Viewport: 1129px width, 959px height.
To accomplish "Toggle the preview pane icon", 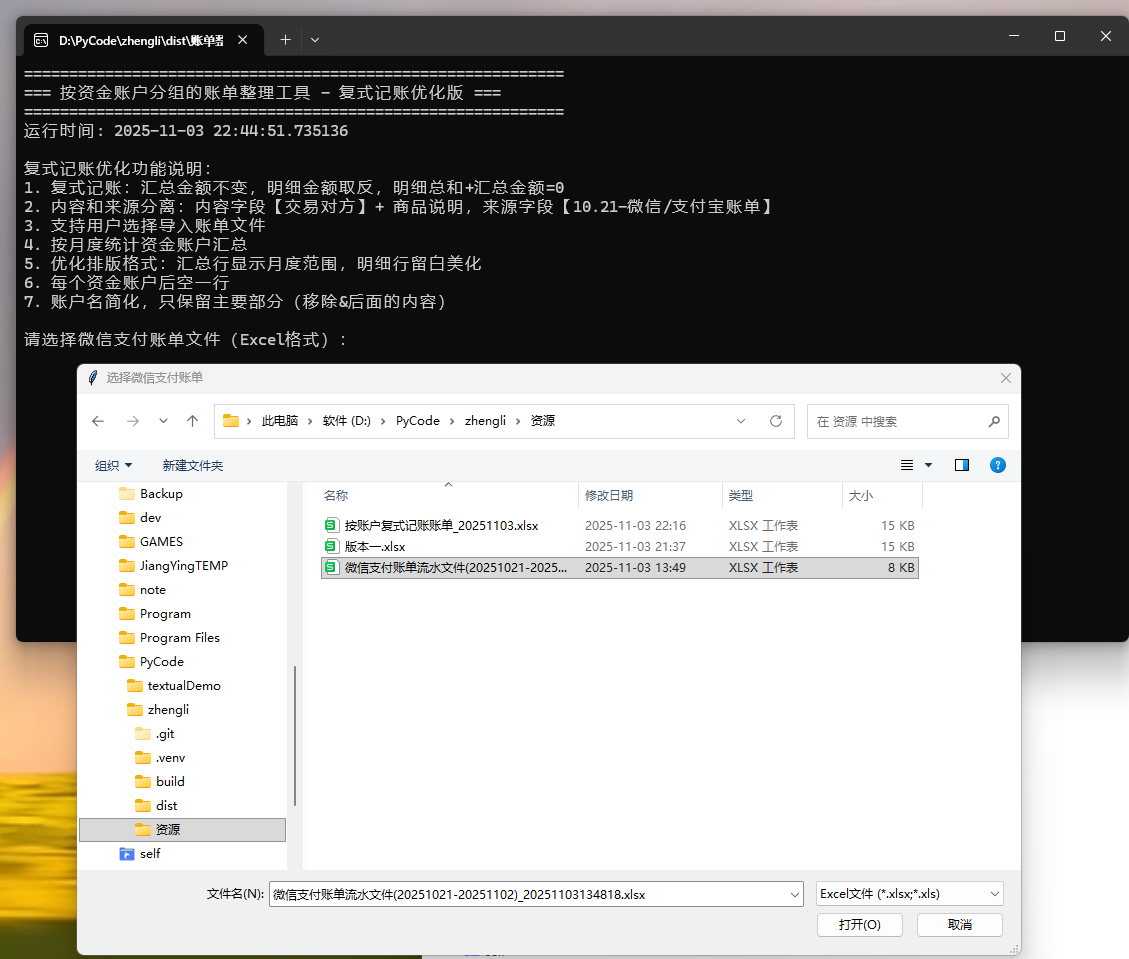I will click(962, 465).
